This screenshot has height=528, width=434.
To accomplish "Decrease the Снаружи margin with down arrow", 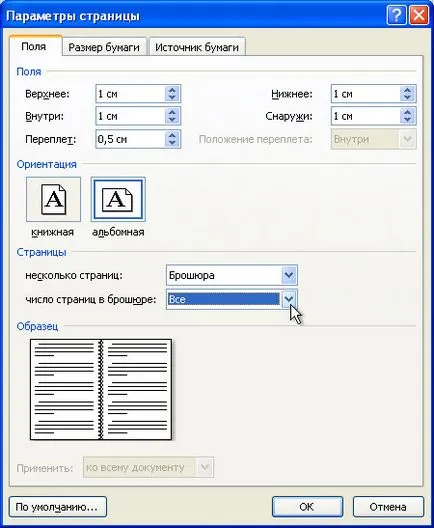I will [407, 120].
